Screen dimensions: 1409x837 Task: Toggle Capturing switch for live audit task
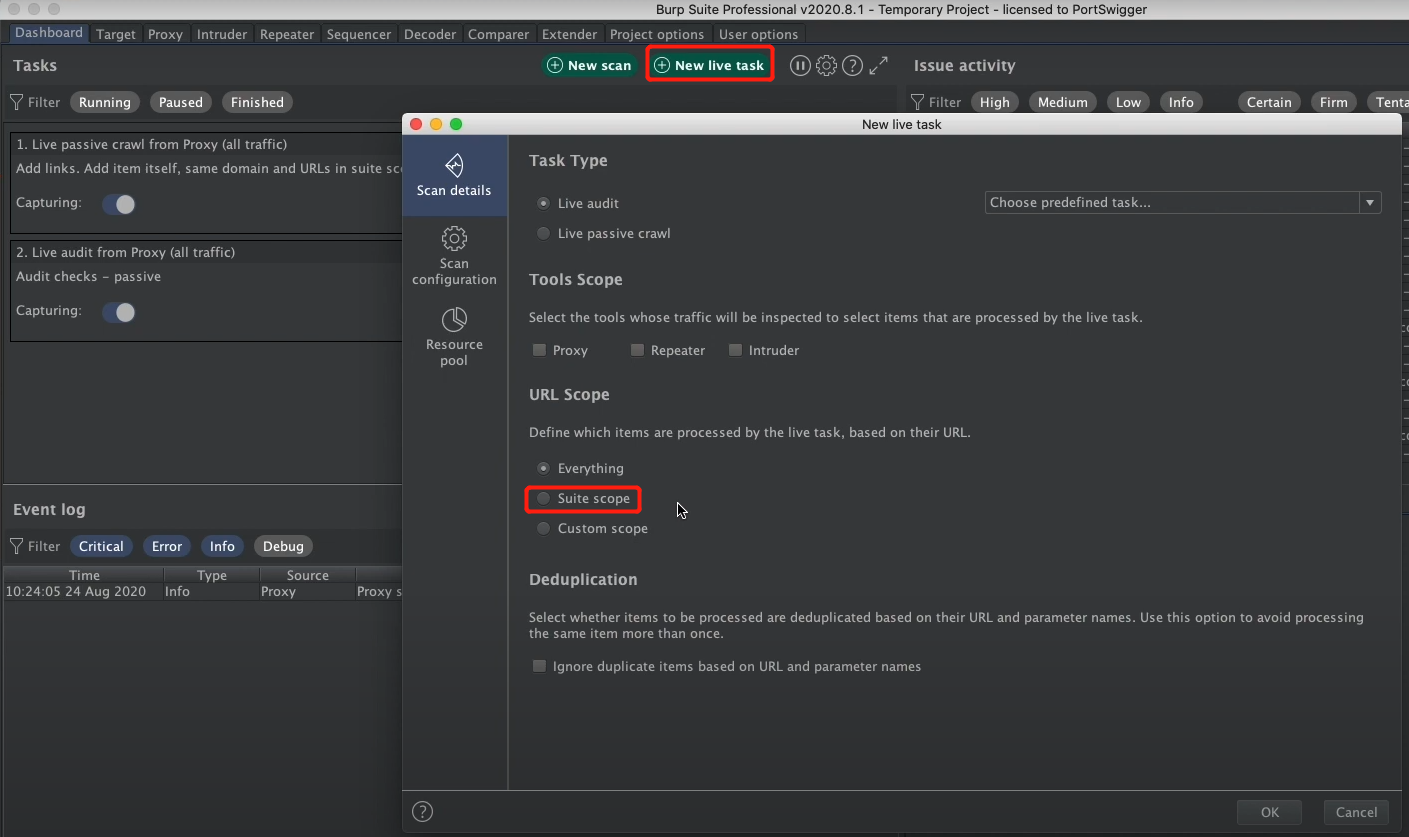click(x=119, y=312)
